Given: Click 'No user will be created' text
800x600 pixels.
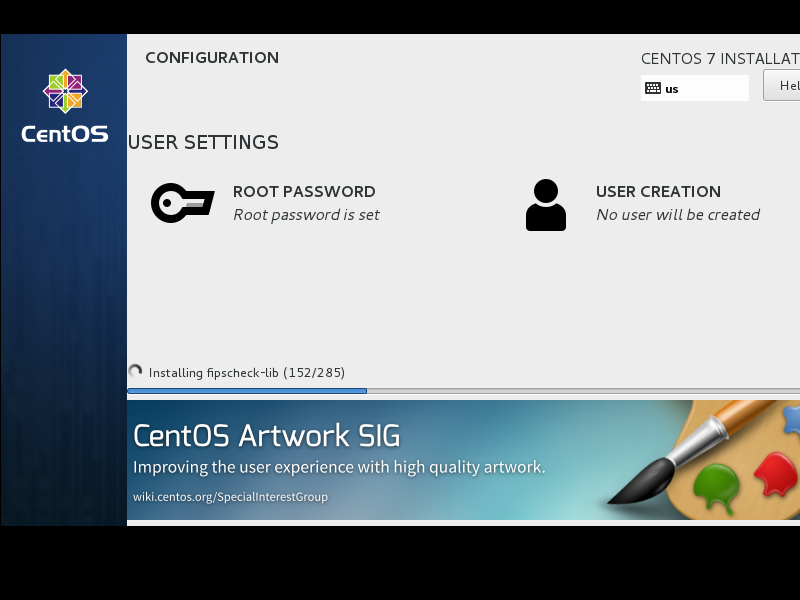Looking at the screenshot, I should (678, 215).
